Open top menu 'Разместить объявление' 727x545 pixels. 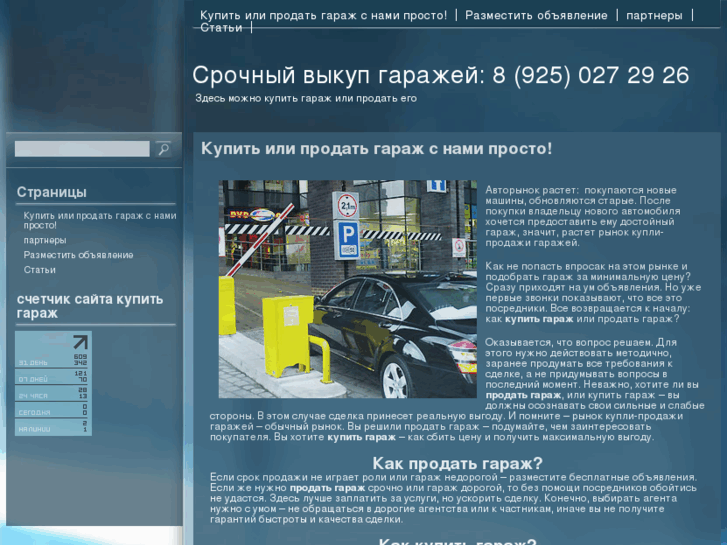(x=536, y=15)
